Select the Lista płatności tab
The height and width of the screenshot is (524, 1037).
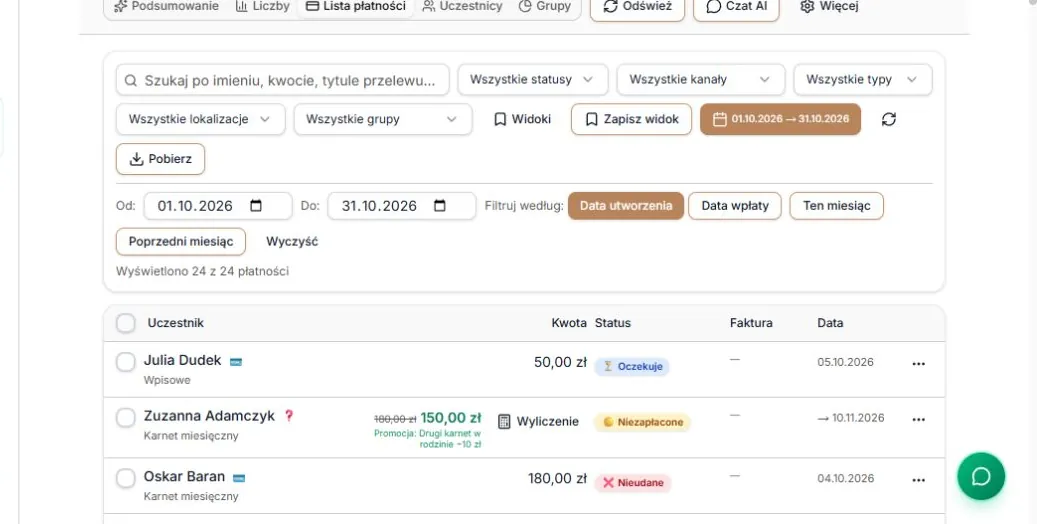coord(356,6)
